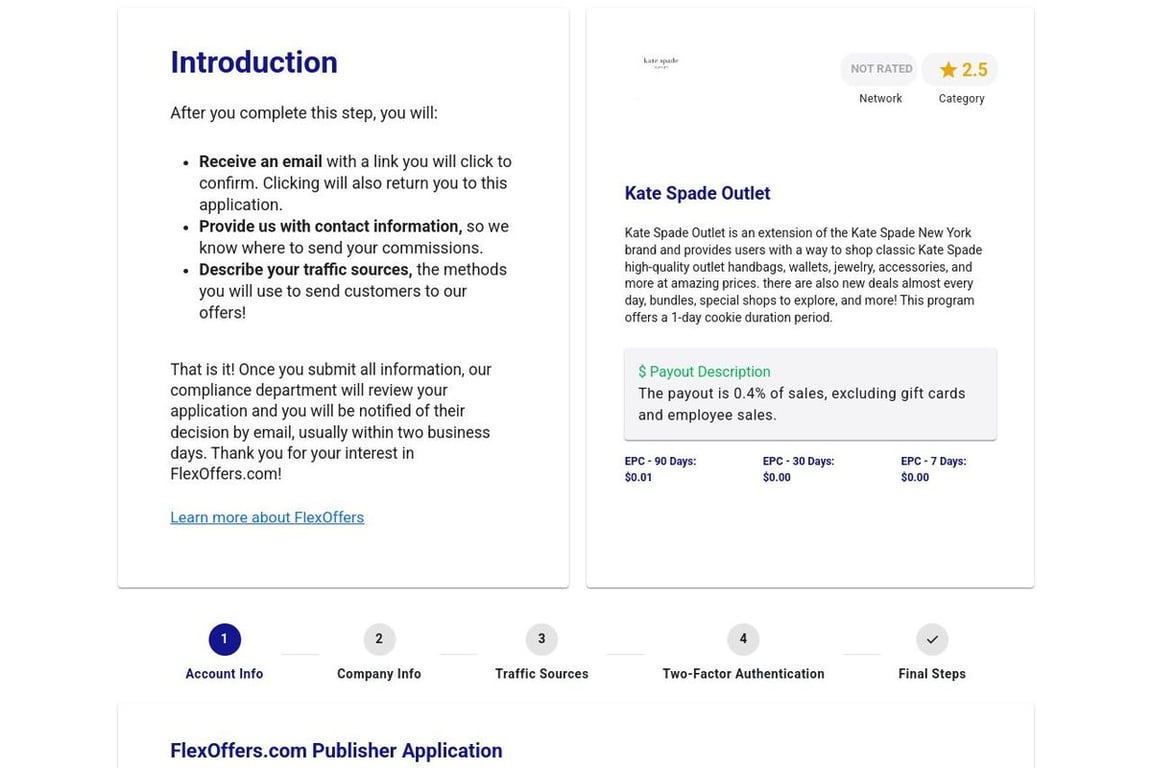Viewport: 1152px width, 768px height.
Task: Click the 'EPC - 90 Days:' label
Action: [660, 462]
